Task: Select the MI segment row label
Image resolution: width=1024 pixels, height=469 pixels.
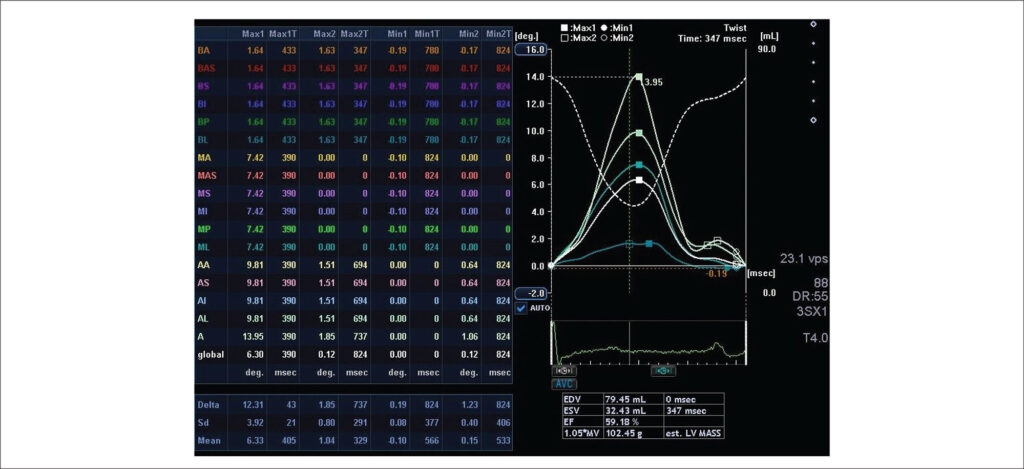Action: pyautogui.click(x=203, y=211)
